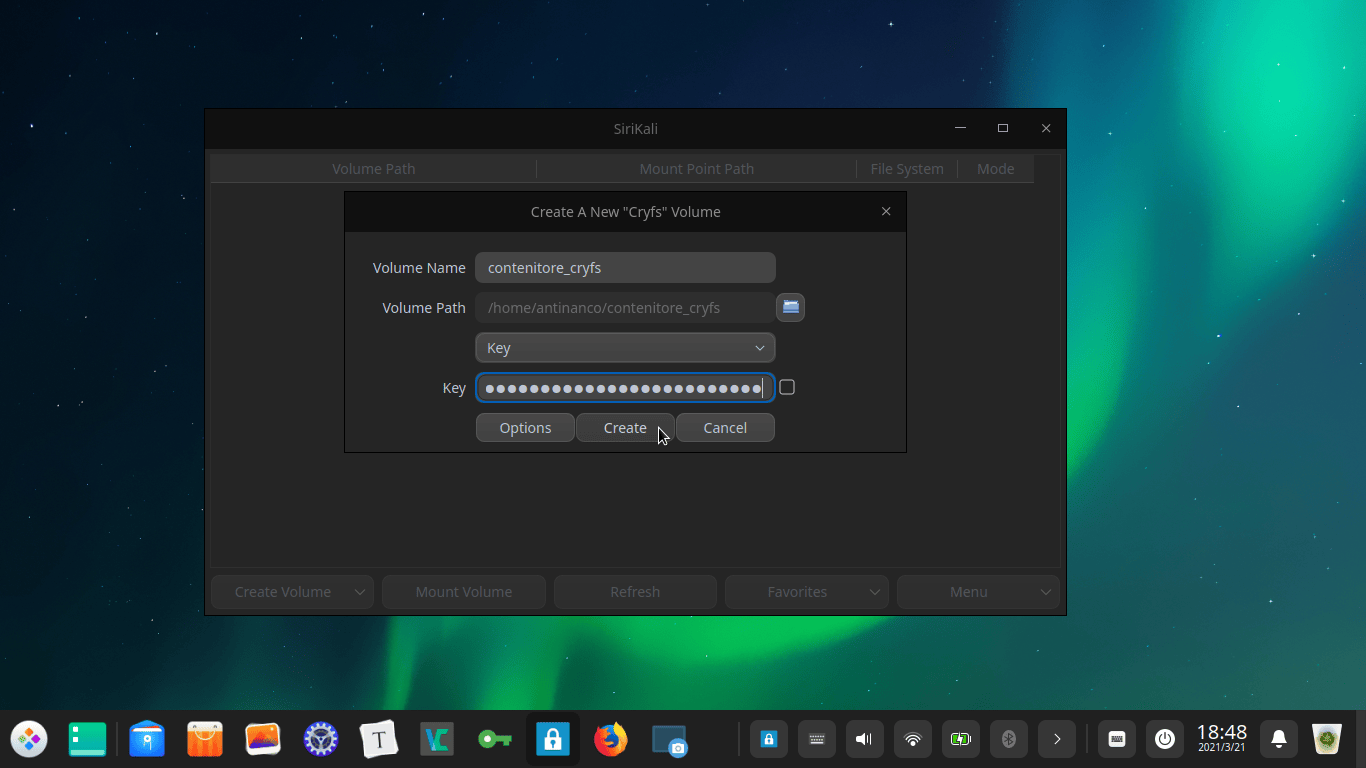Click the Volume Path field

click(x=625, y=307)
